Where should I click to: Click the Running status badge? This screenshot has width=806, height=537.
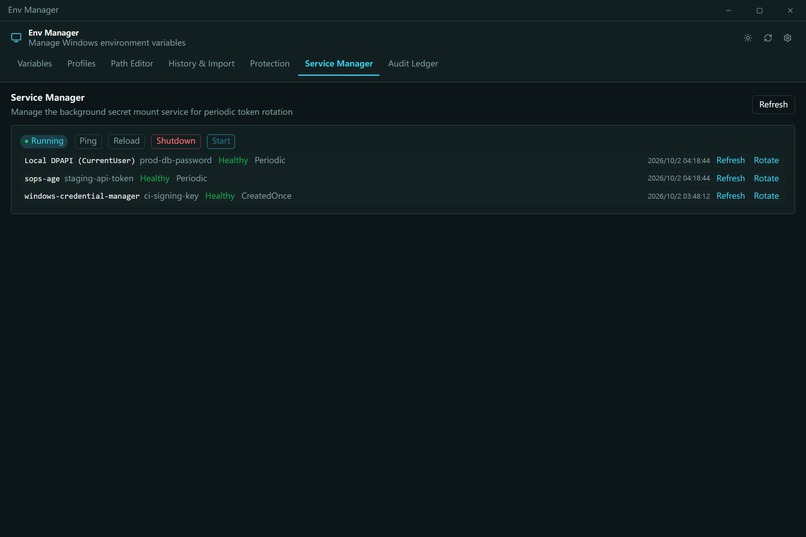click(44, 141)
